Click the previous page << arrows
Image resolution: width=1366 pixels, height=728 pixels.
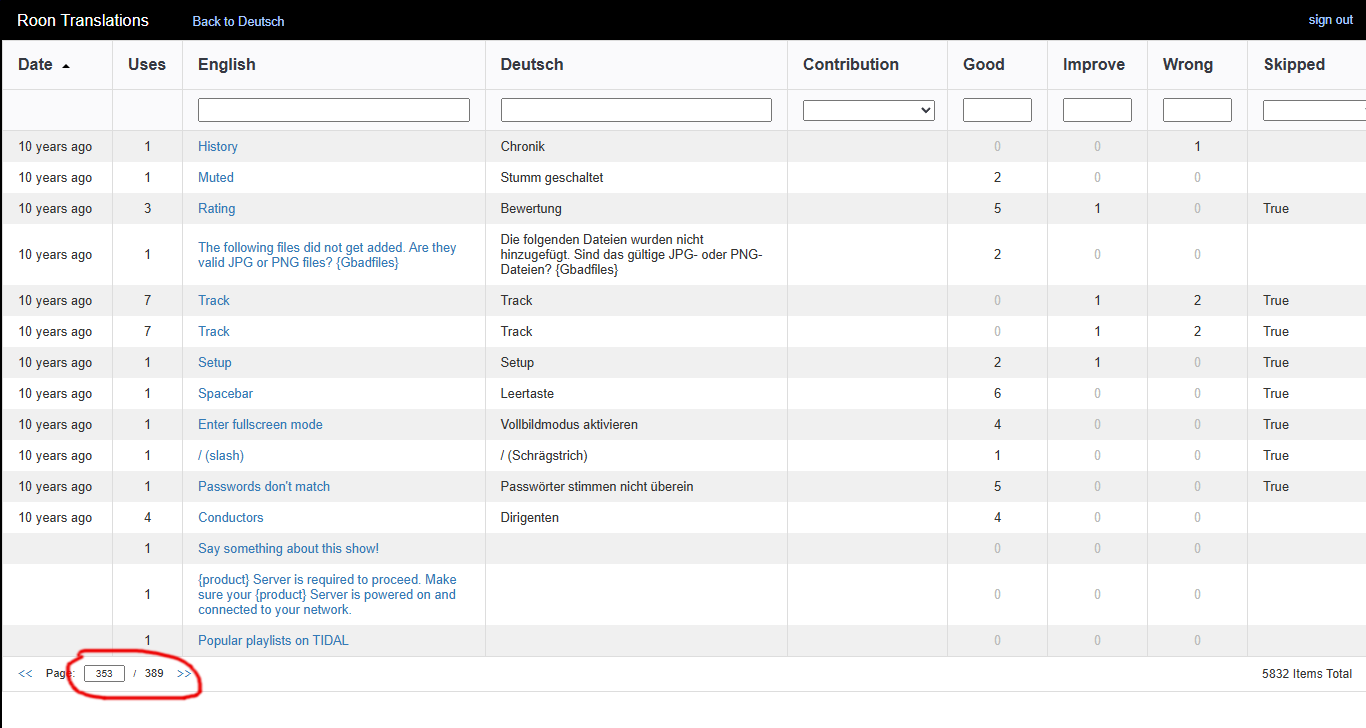coord(25,674)
